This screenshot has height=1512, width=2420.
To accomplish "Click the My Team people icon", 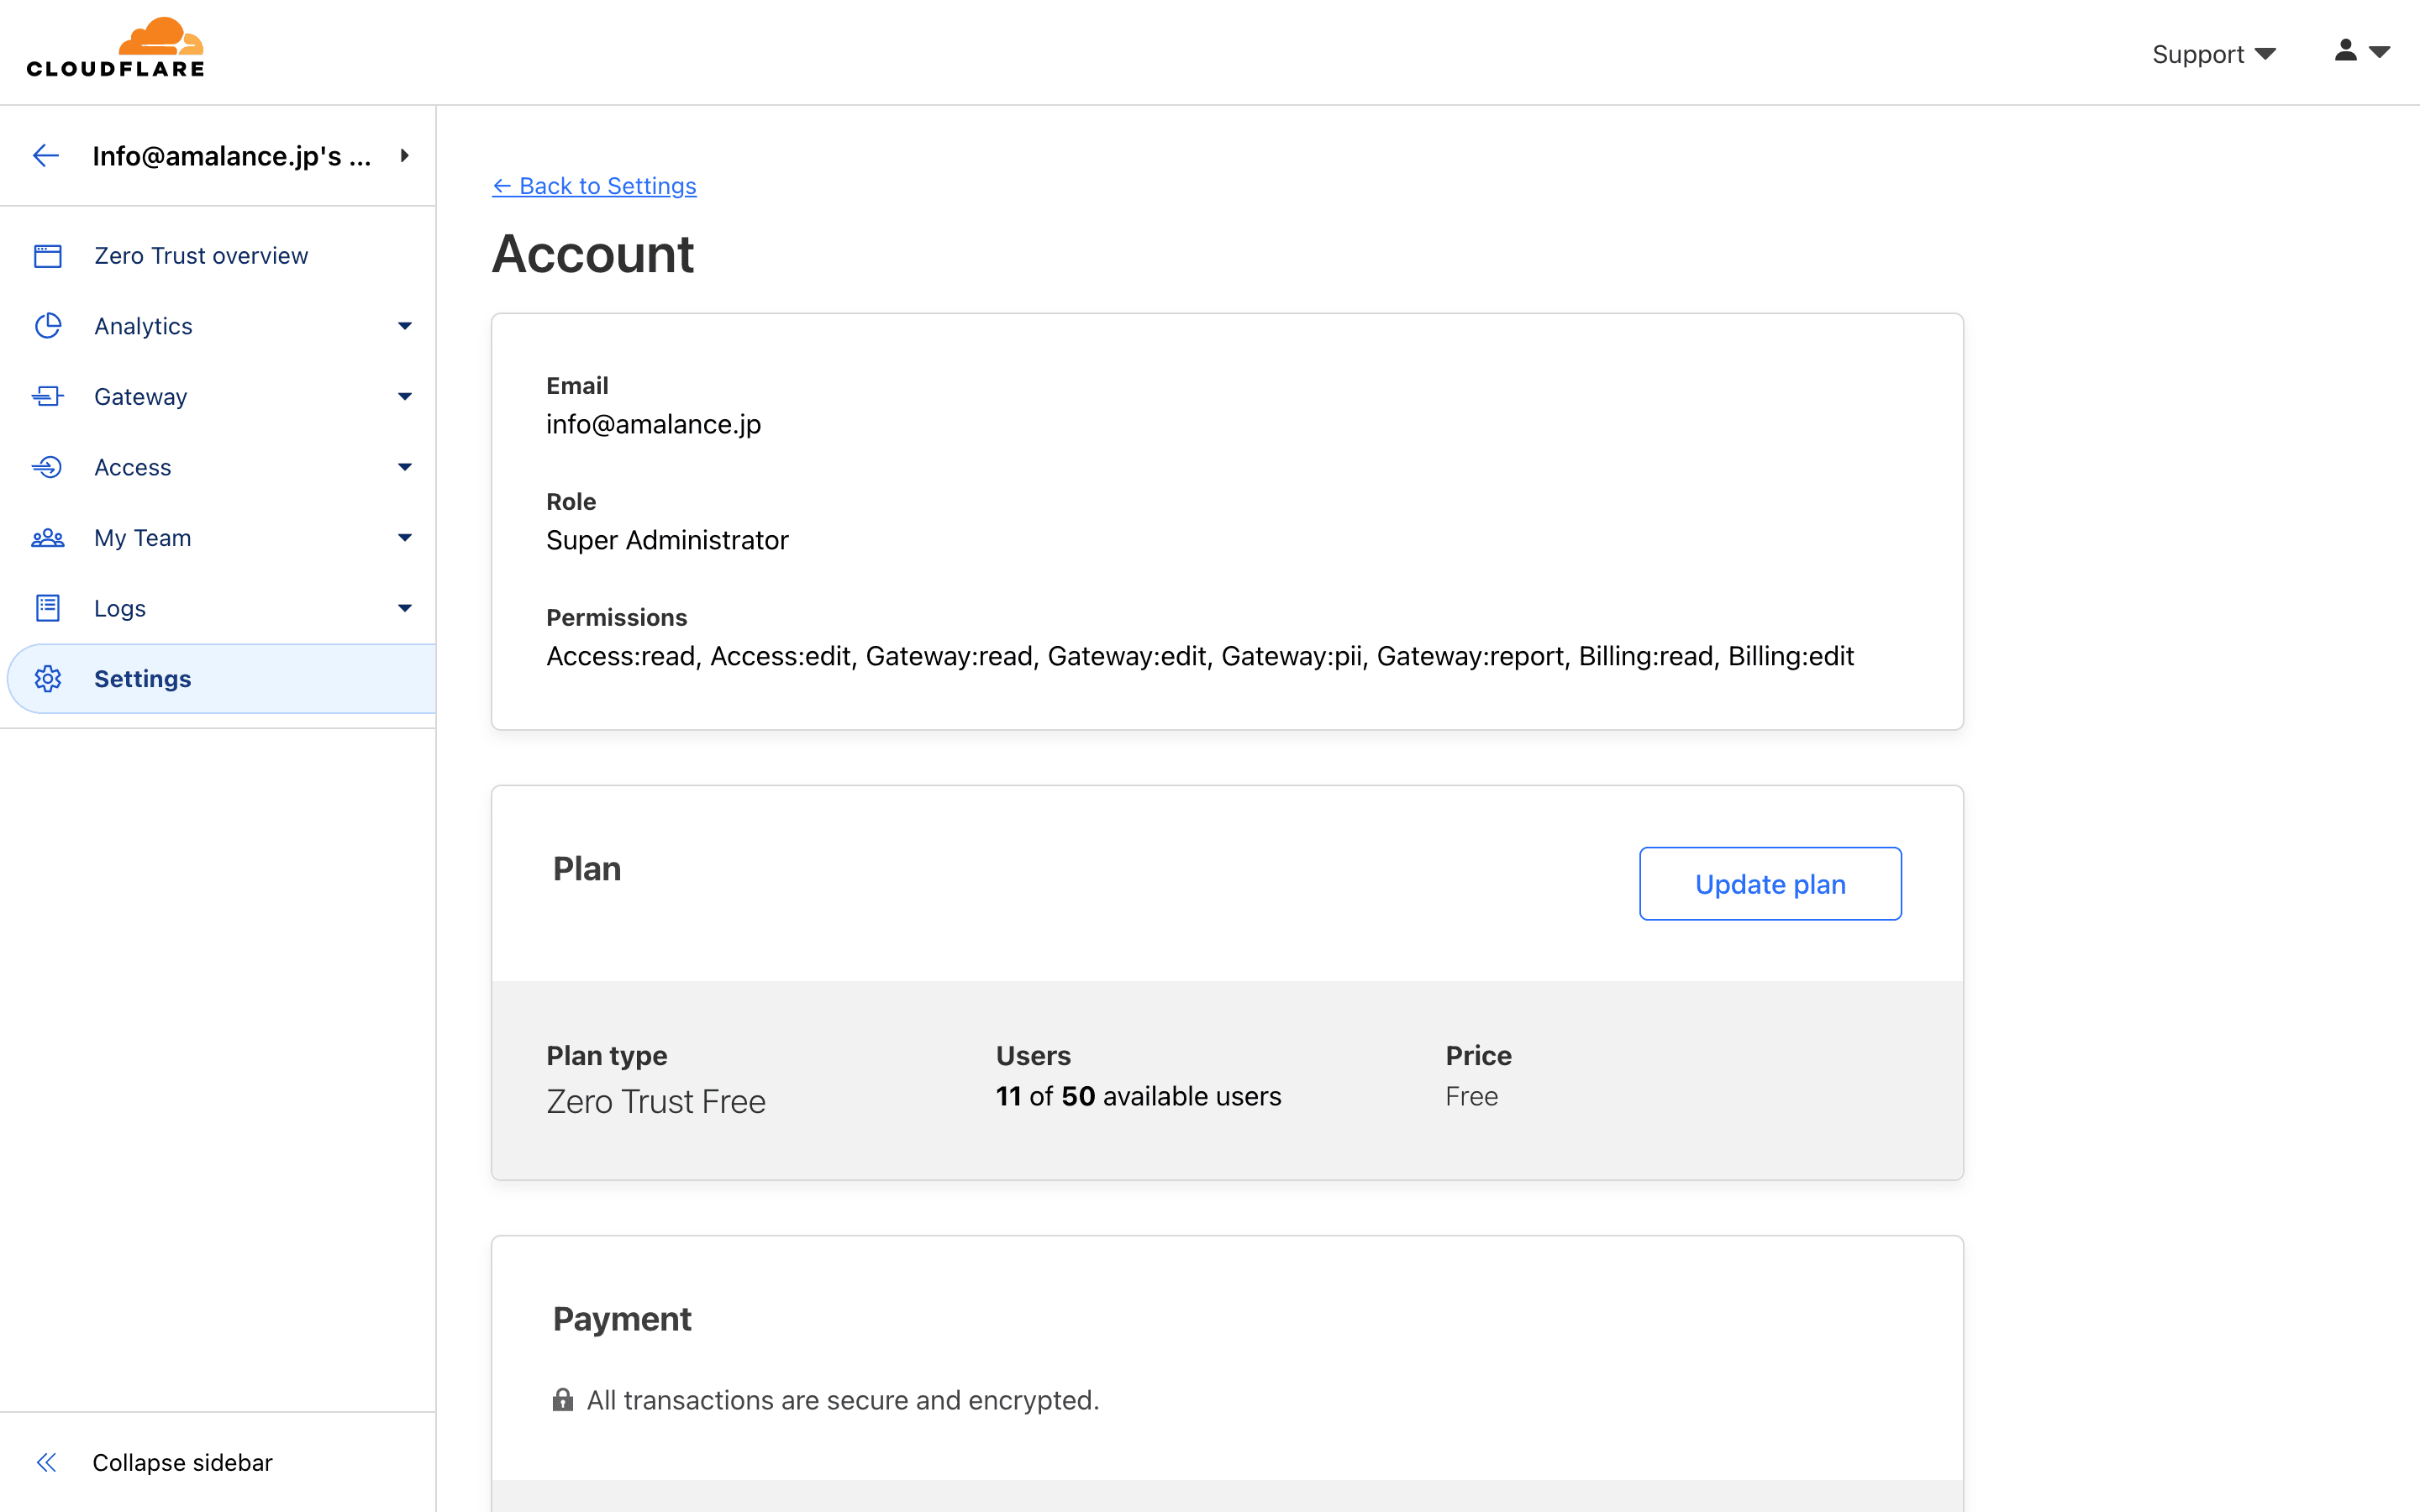I will [47, 538].
